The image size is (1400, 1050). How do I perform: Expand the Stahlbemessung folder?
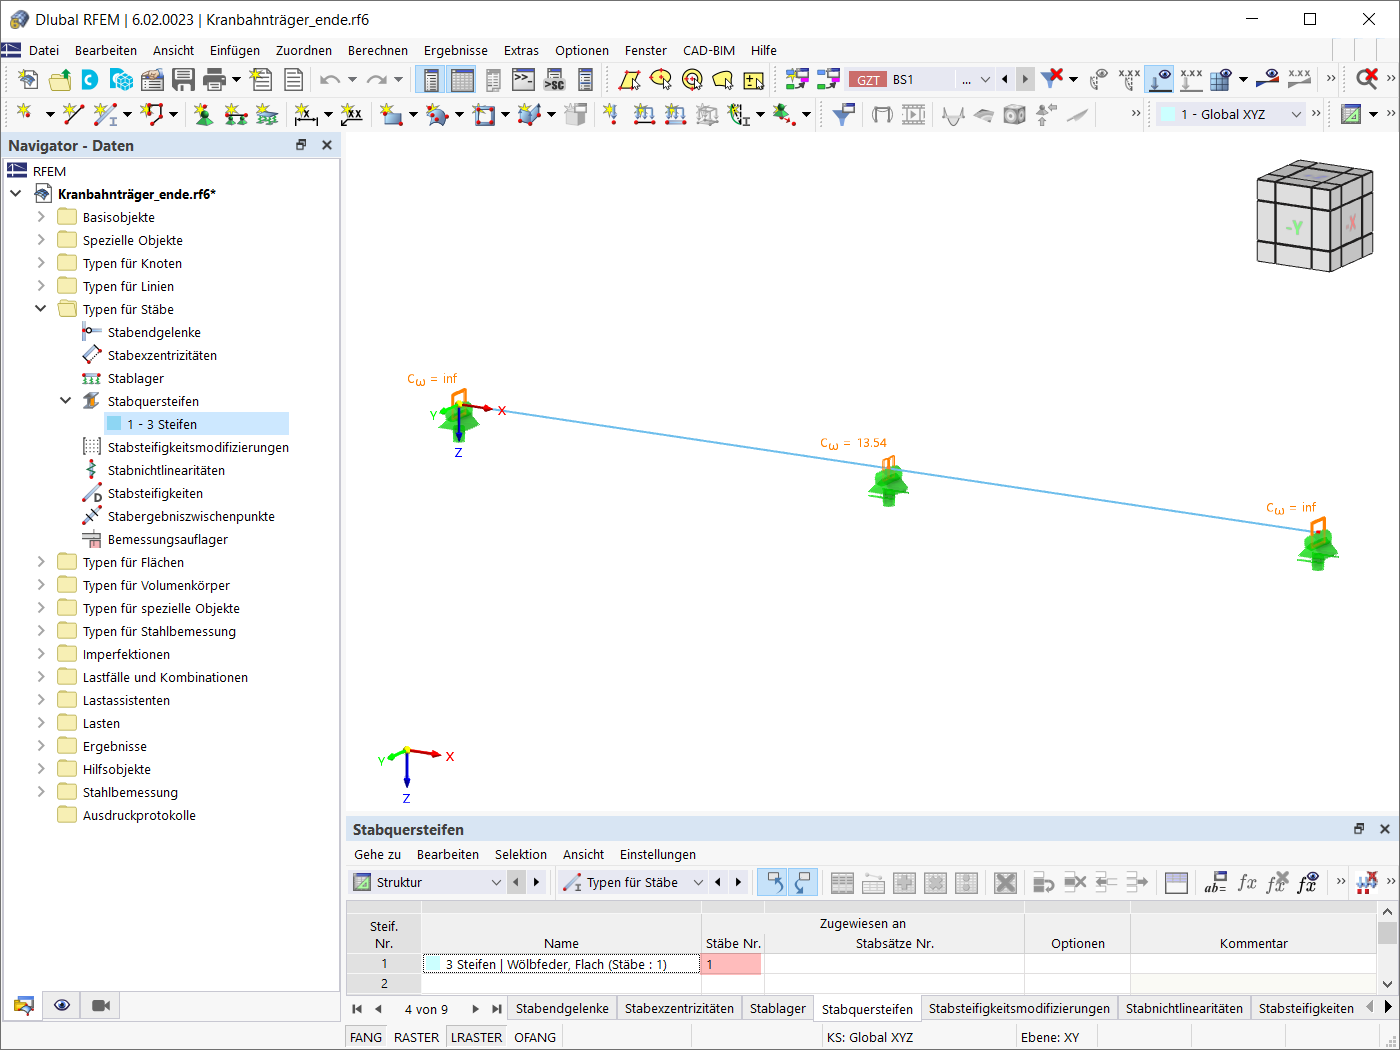tap(41, 792)
